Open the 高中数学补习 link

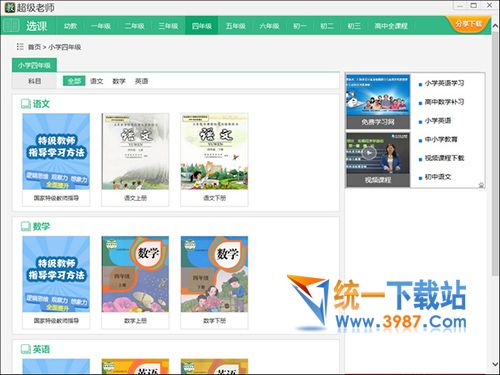444,102
